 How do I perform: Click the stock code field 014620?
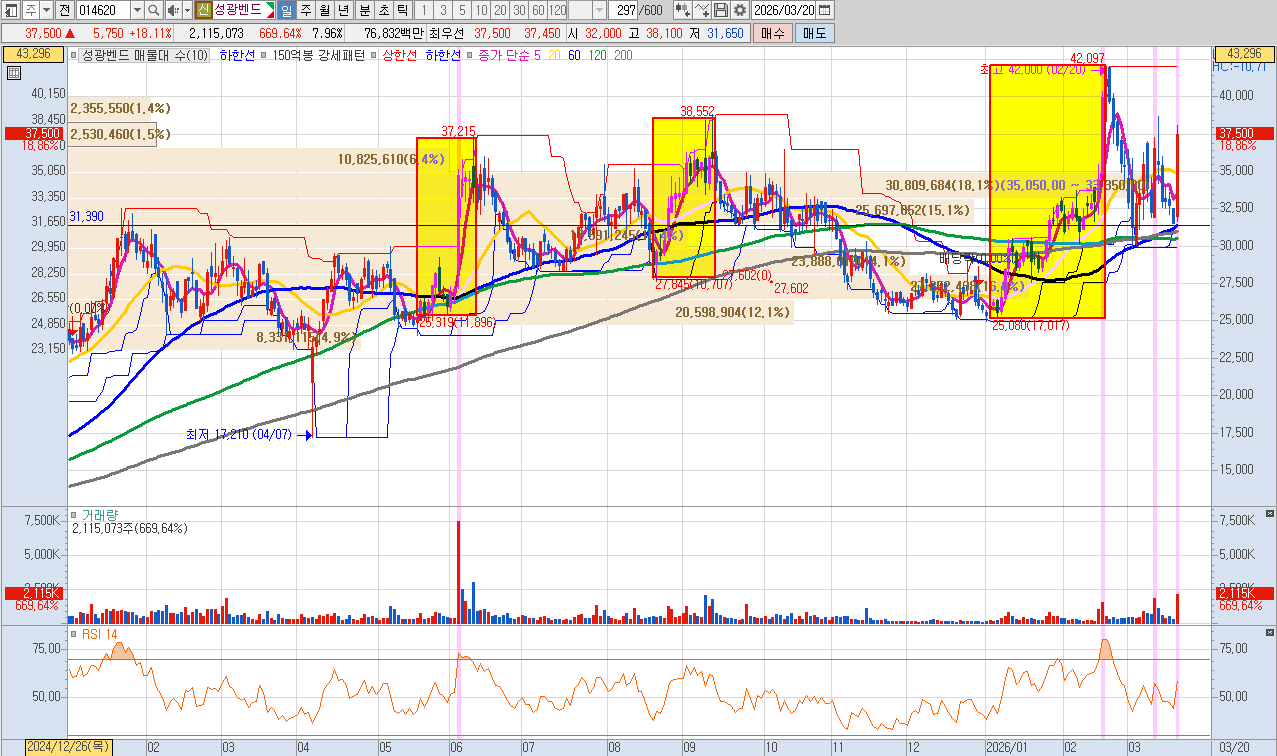click(104, 10)
